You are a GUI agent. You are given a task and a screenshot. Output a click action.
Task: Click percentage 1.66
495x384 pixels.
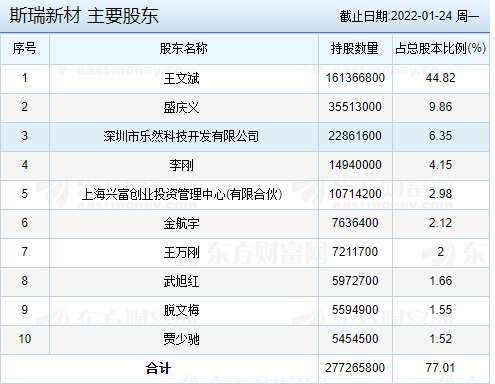click(440, 281)
